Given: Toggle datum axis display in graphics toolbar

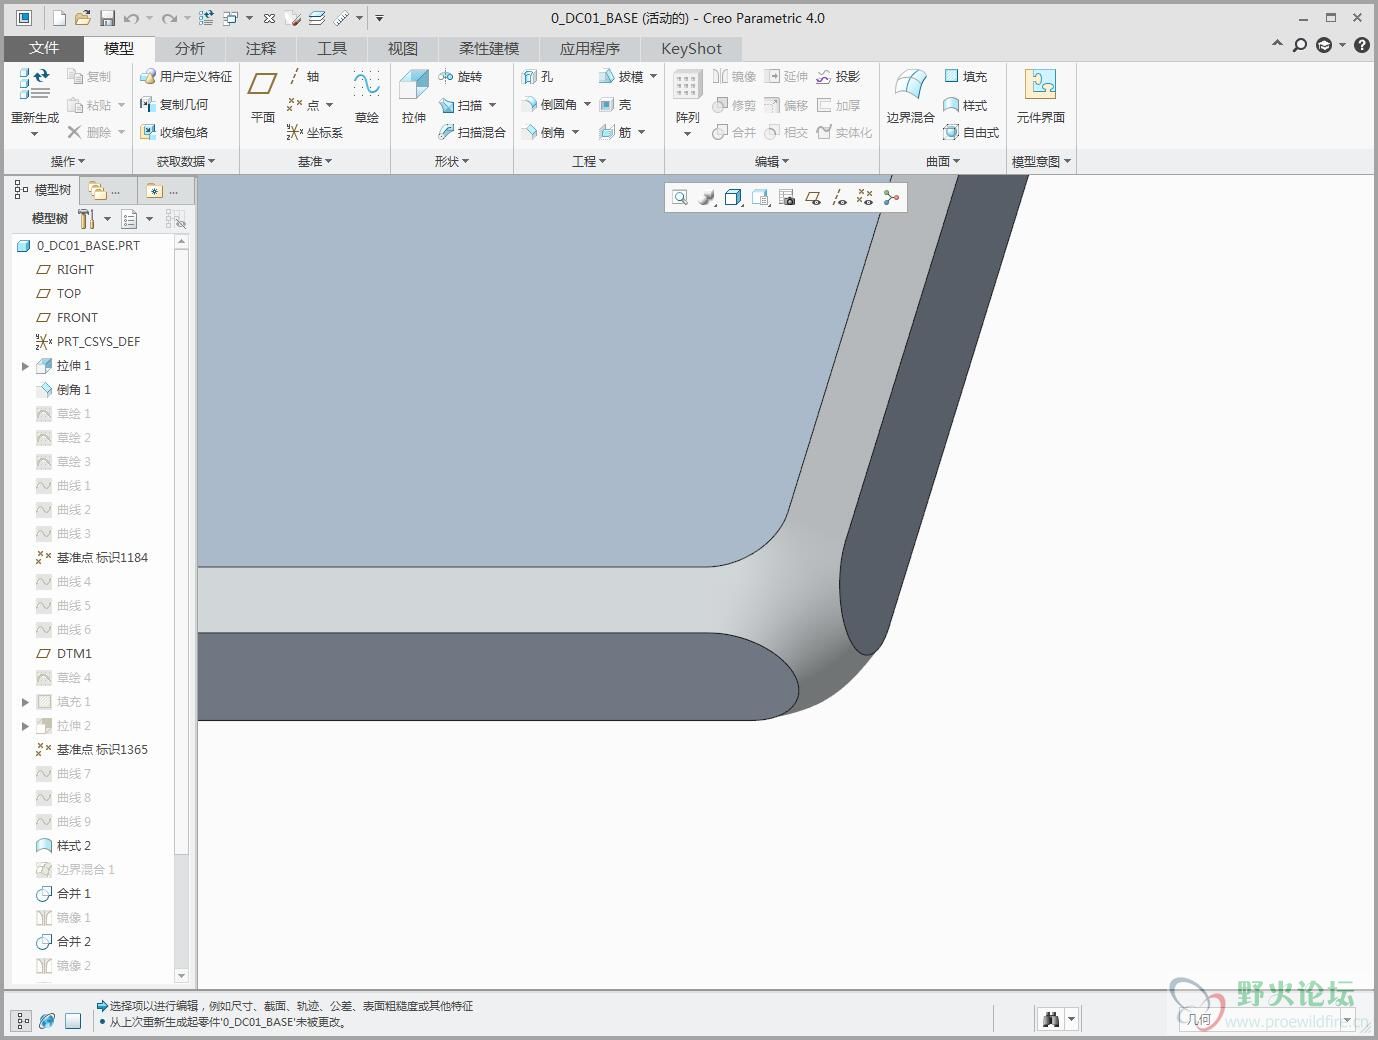Looking at the screenshot, I should (x=839, y=198).
